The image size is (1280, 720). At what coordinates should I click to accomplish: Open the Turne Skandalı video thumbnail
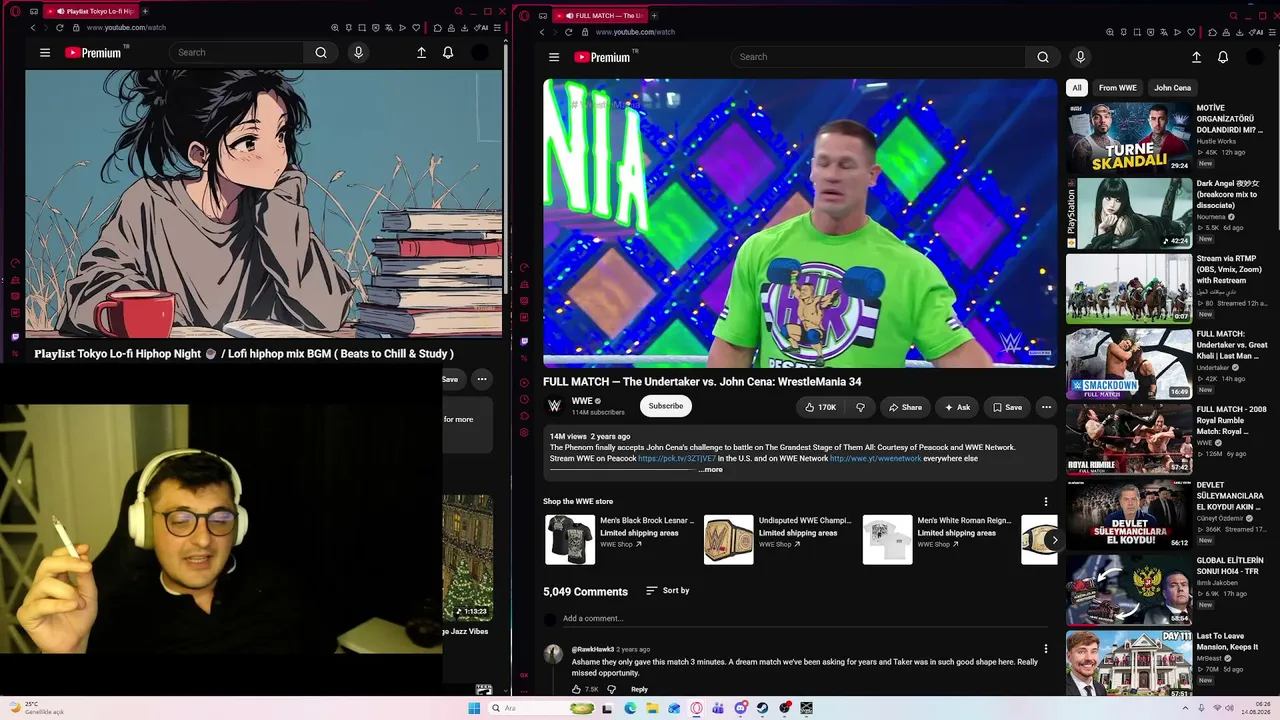click(x=1129, y=139)
